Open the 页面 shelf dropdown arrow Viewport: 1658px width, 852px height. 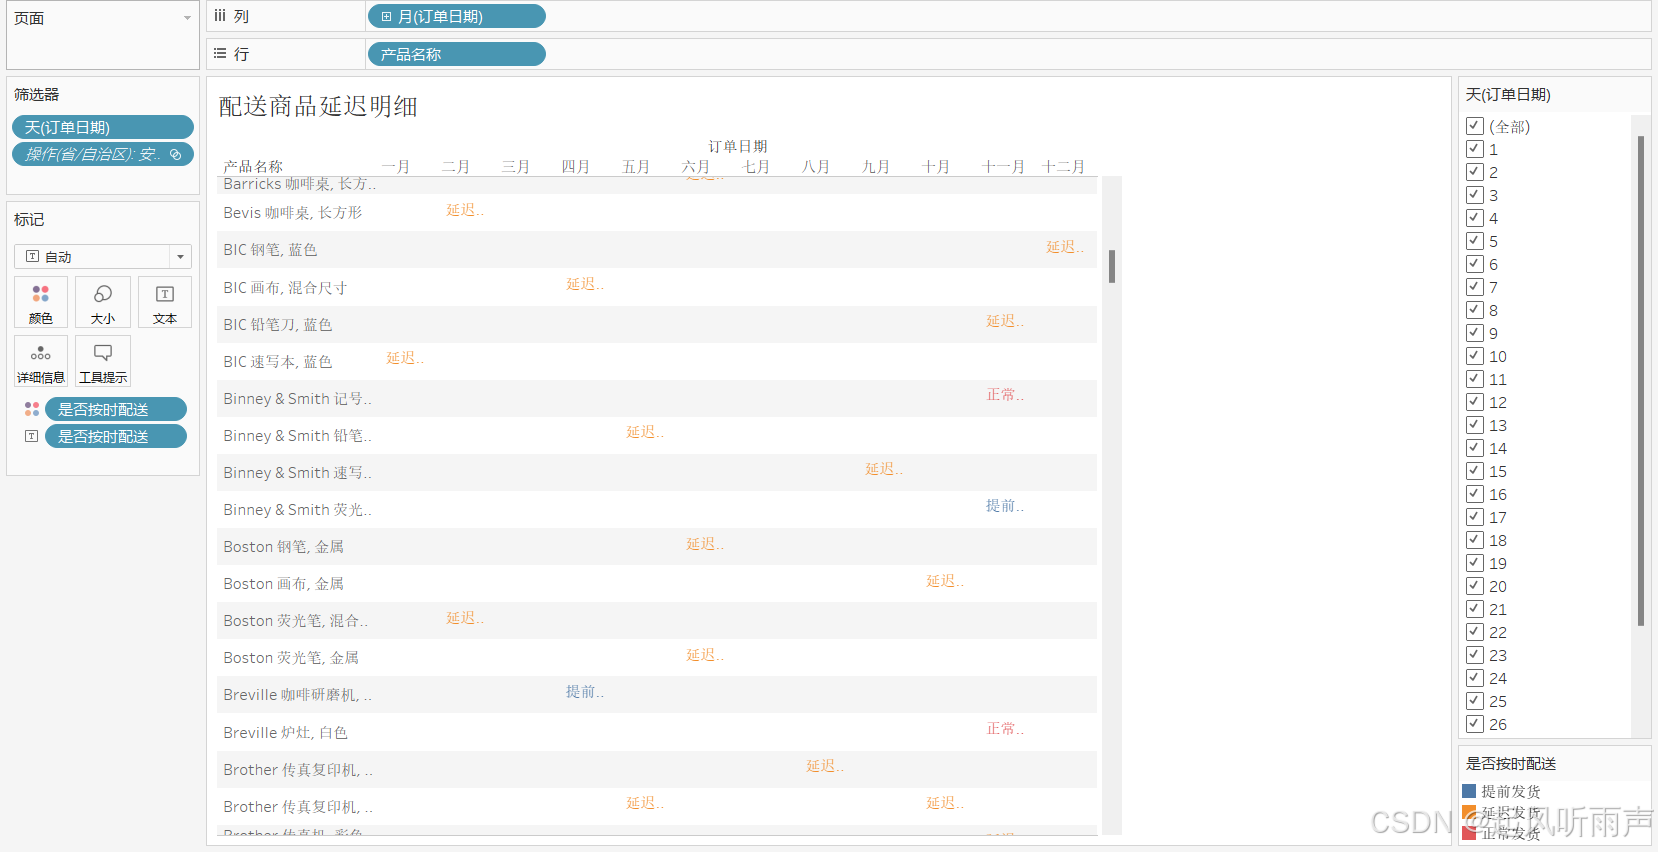[x=187, y=18]
